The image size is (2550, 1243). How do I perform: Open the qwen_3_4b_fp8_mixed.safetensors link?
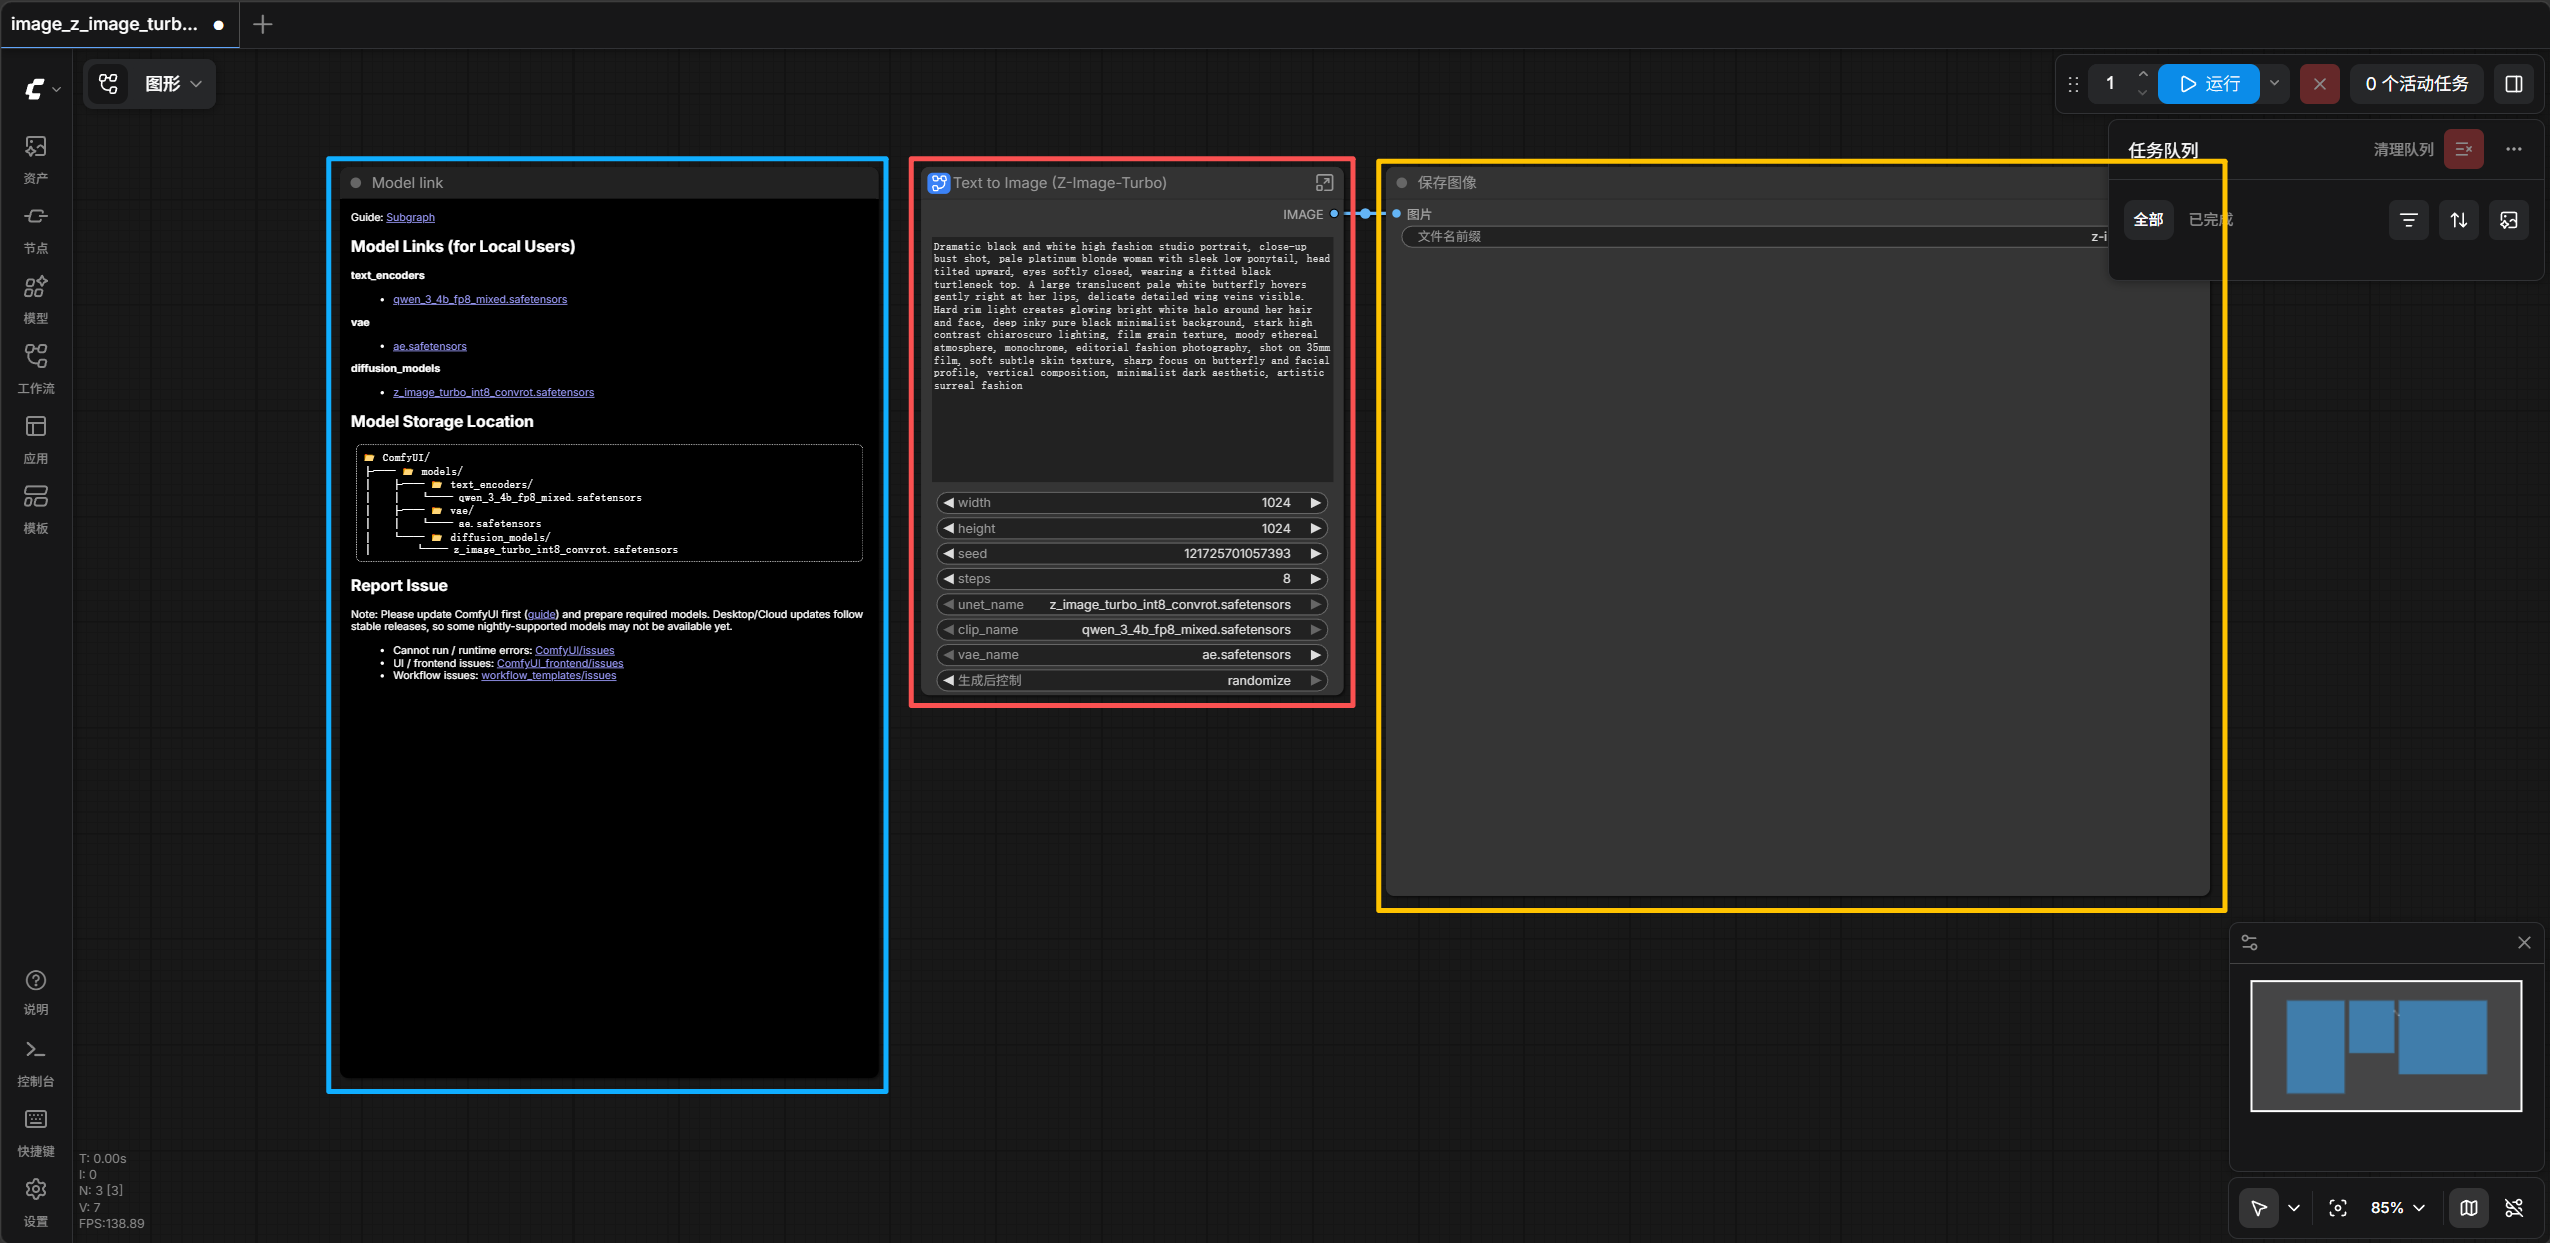(x=480, y=300)
